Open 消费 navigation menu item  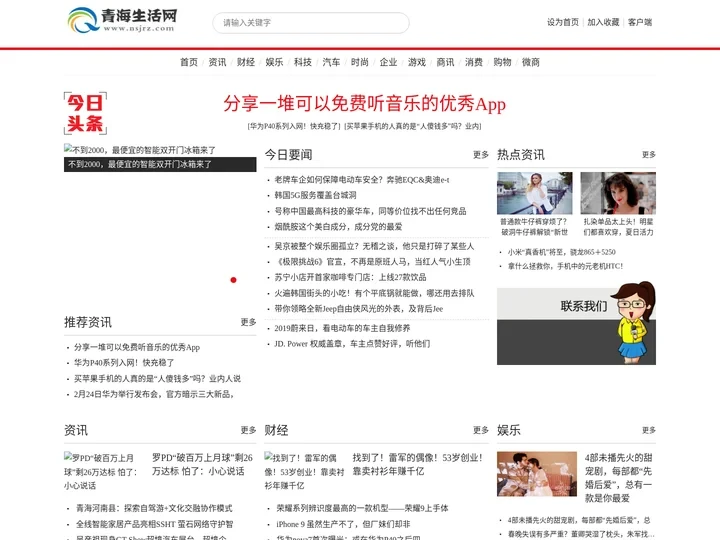473,62
